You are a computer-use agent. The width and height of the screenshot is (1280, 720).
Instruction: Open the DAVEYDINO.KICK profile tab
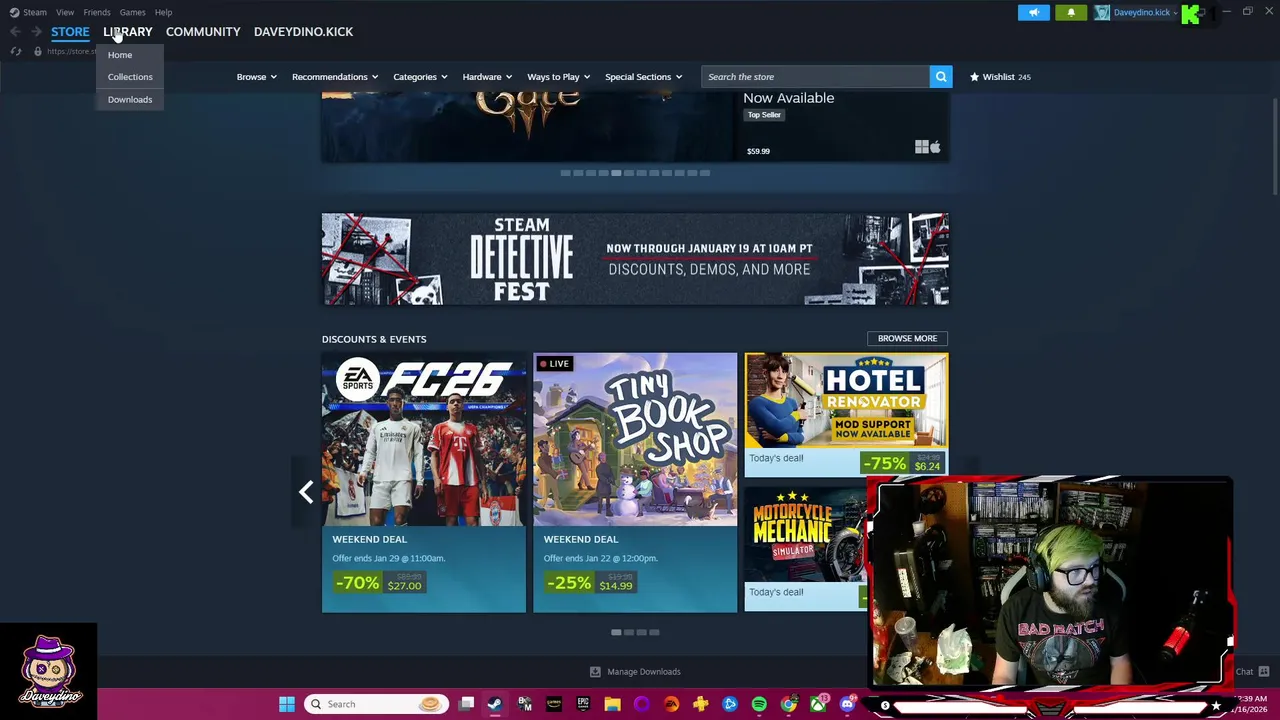click(x=303, y=32)
